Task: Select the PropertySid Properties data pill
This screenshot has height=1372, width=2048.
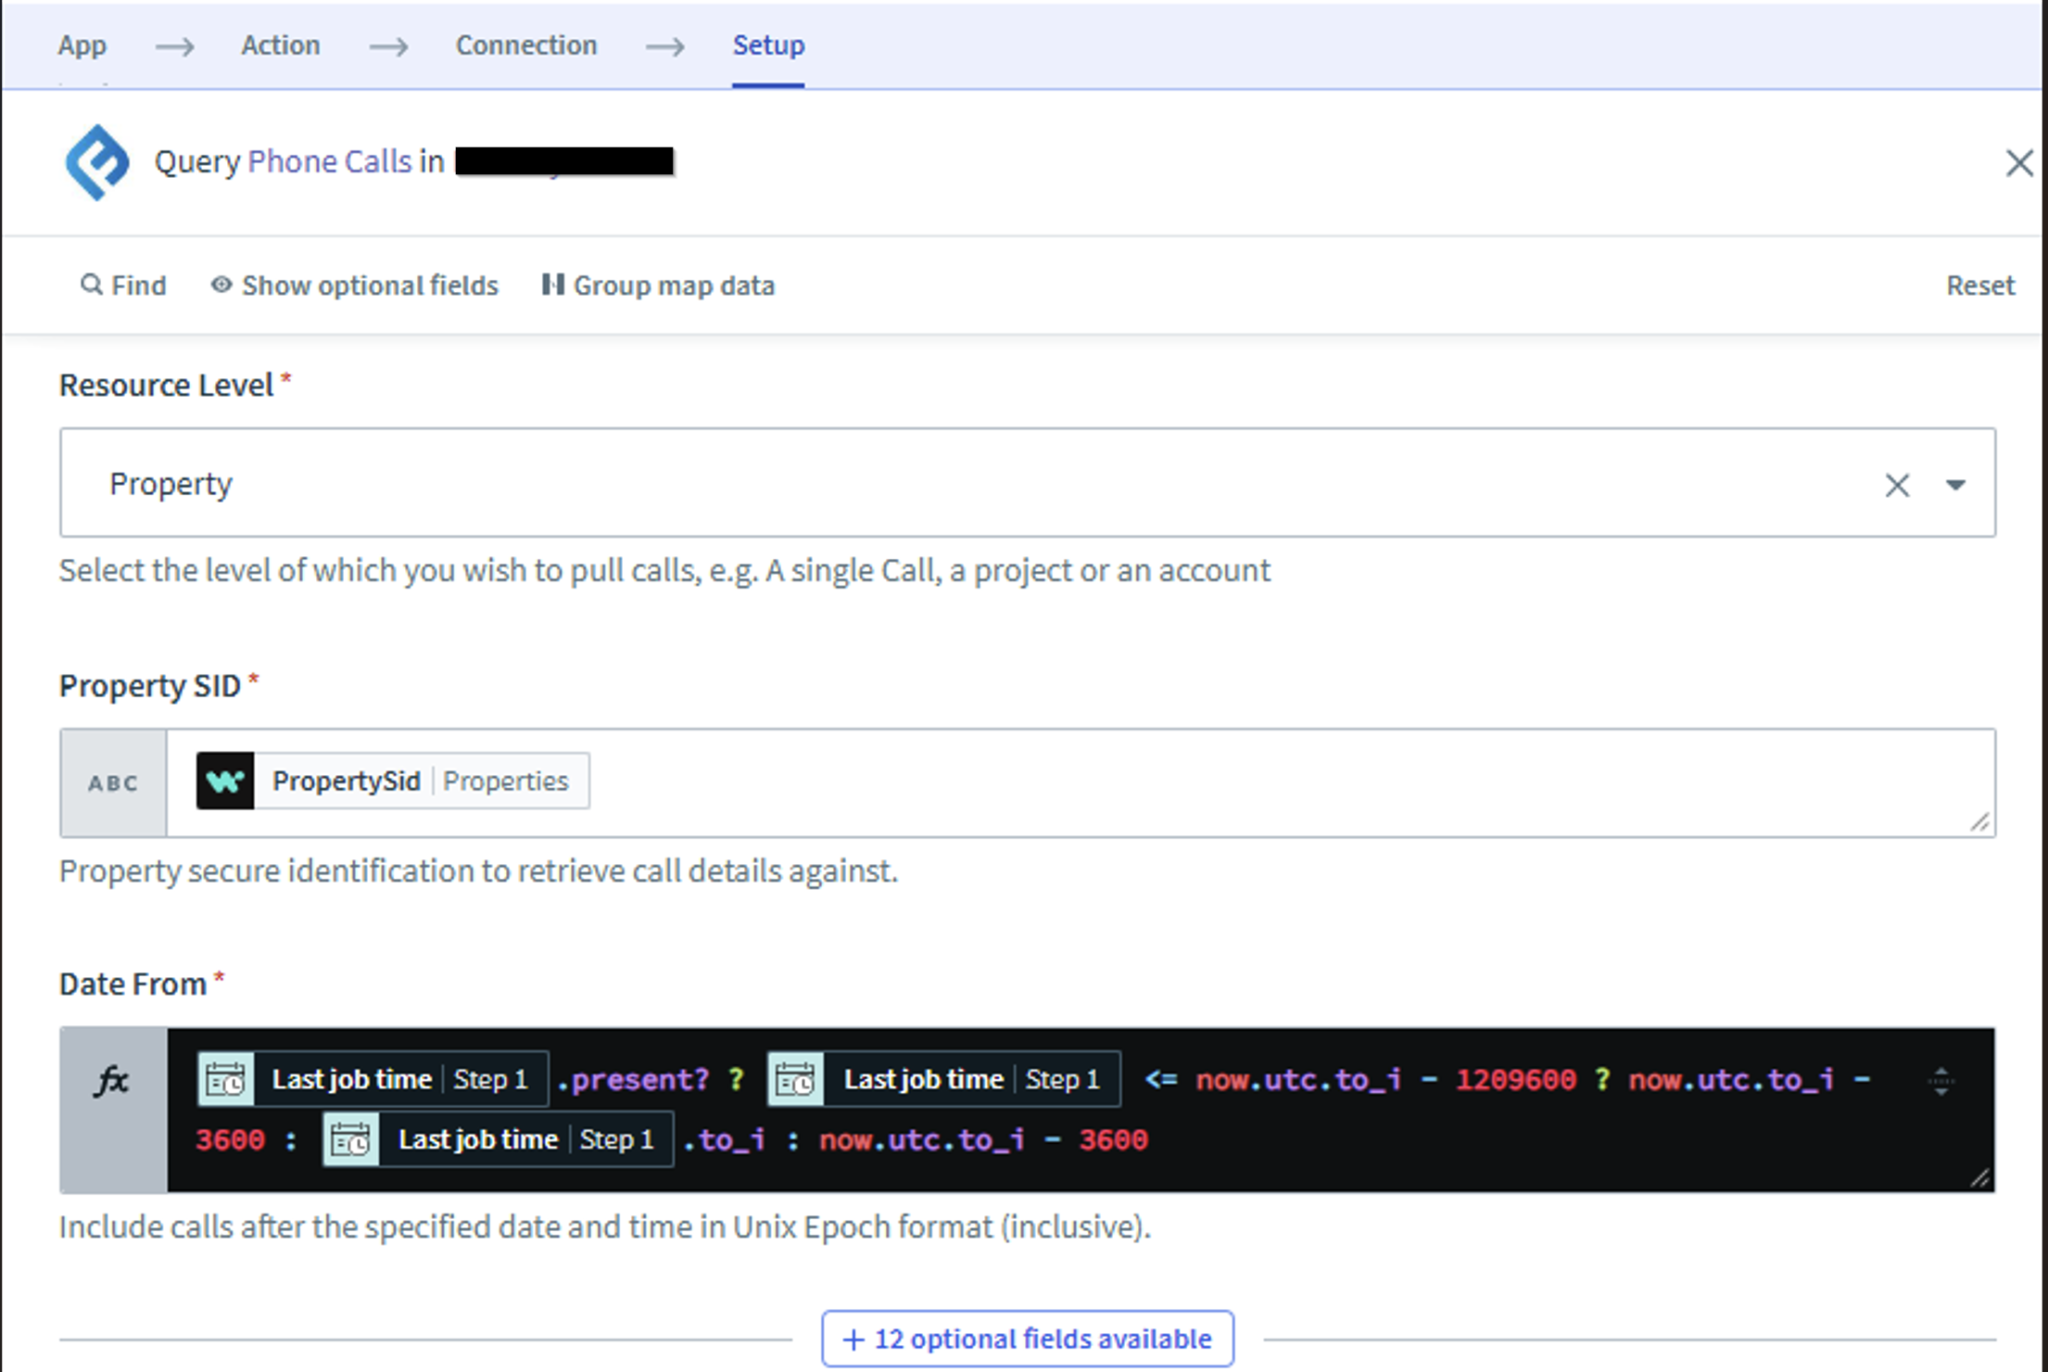Action: point(392,781)
